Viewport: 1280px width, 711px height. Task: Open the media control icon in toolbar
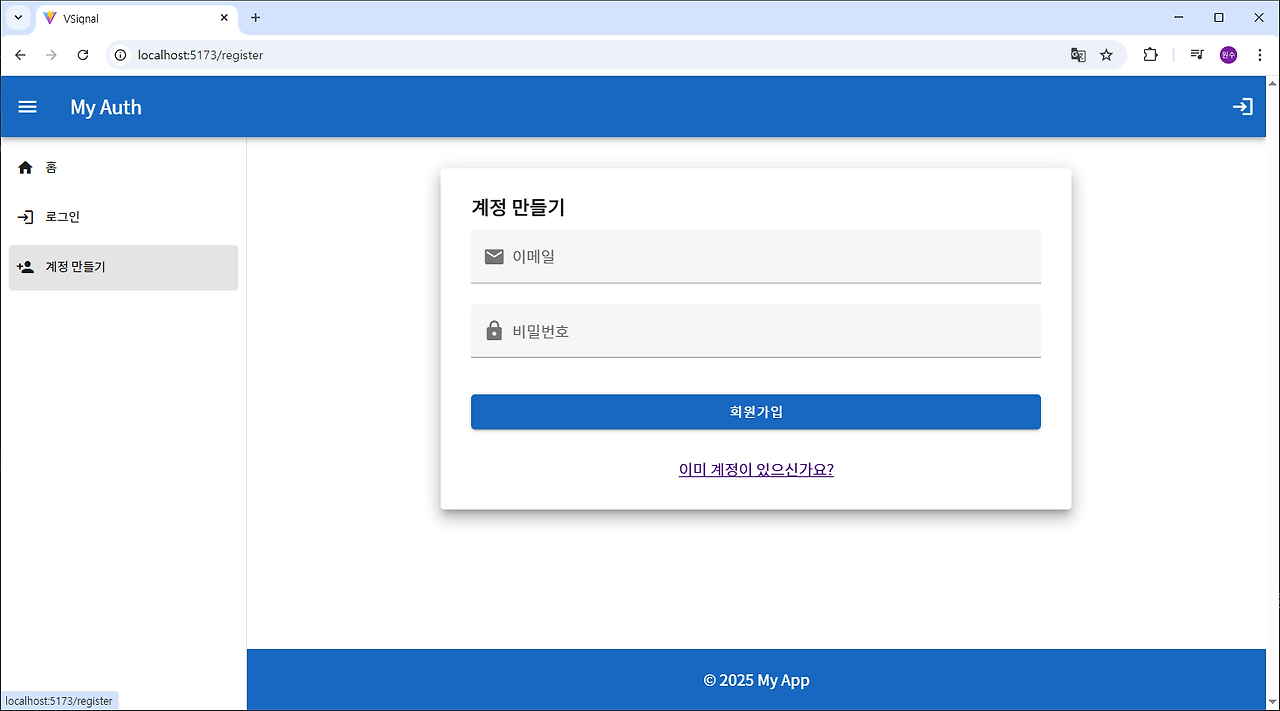[1196, 55]
